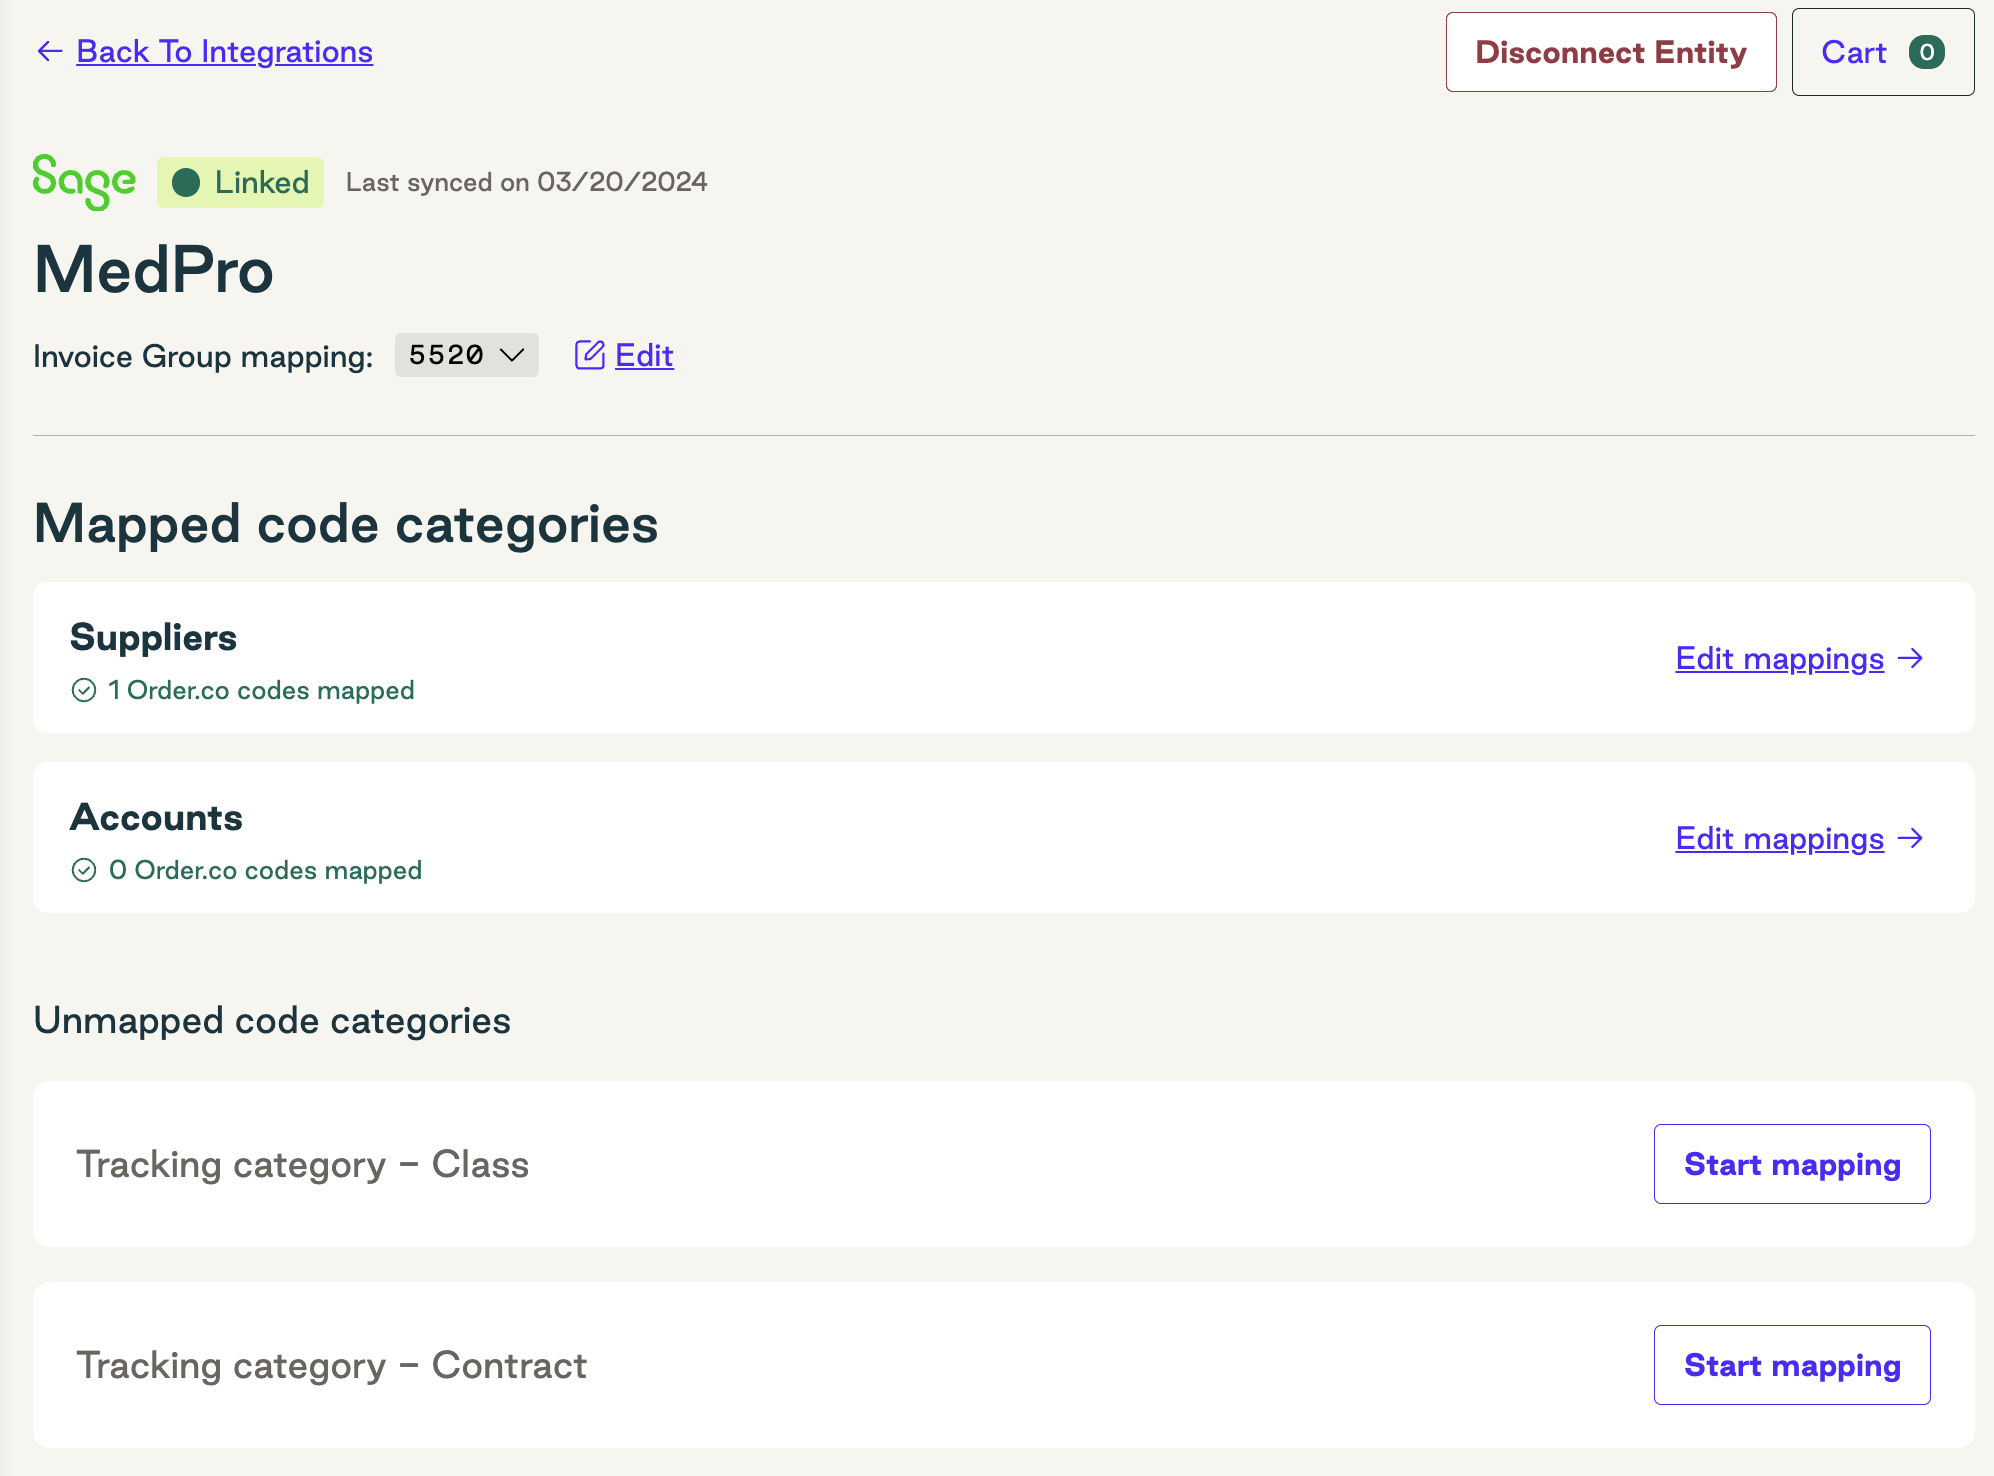Image resolution: width=1994 pixels, height=1476 pixels.
Task: Click the Unmapped code categories heading
Action: pyautogui.click(x=272, y=1021)
